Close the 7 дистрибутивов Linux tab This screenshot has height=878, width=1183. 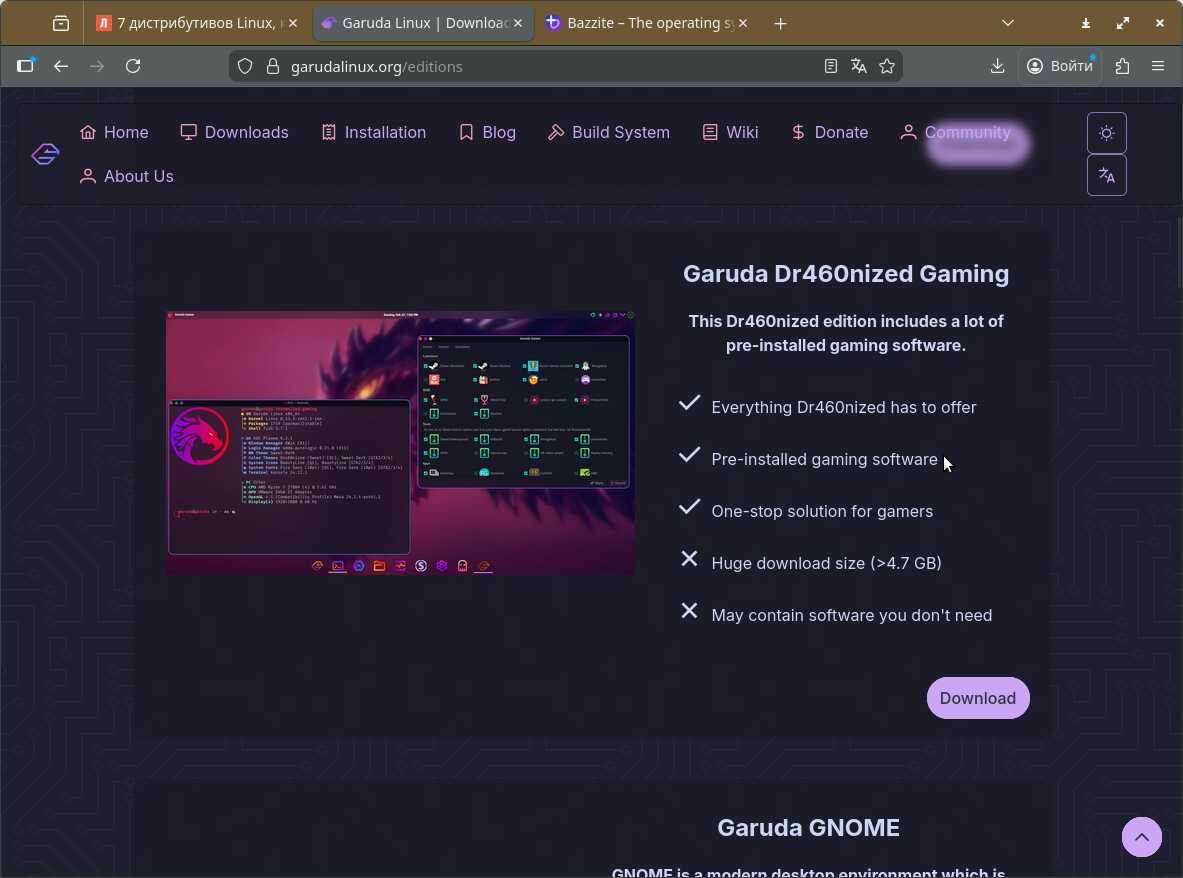293,23
